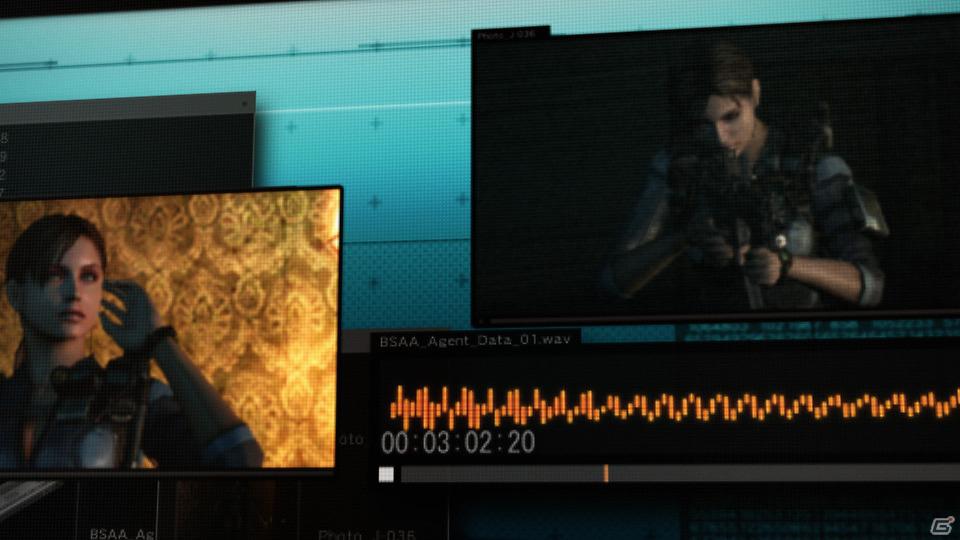Click the plus crosshair marker just above the wallpaper photo

tap(290, 127)
